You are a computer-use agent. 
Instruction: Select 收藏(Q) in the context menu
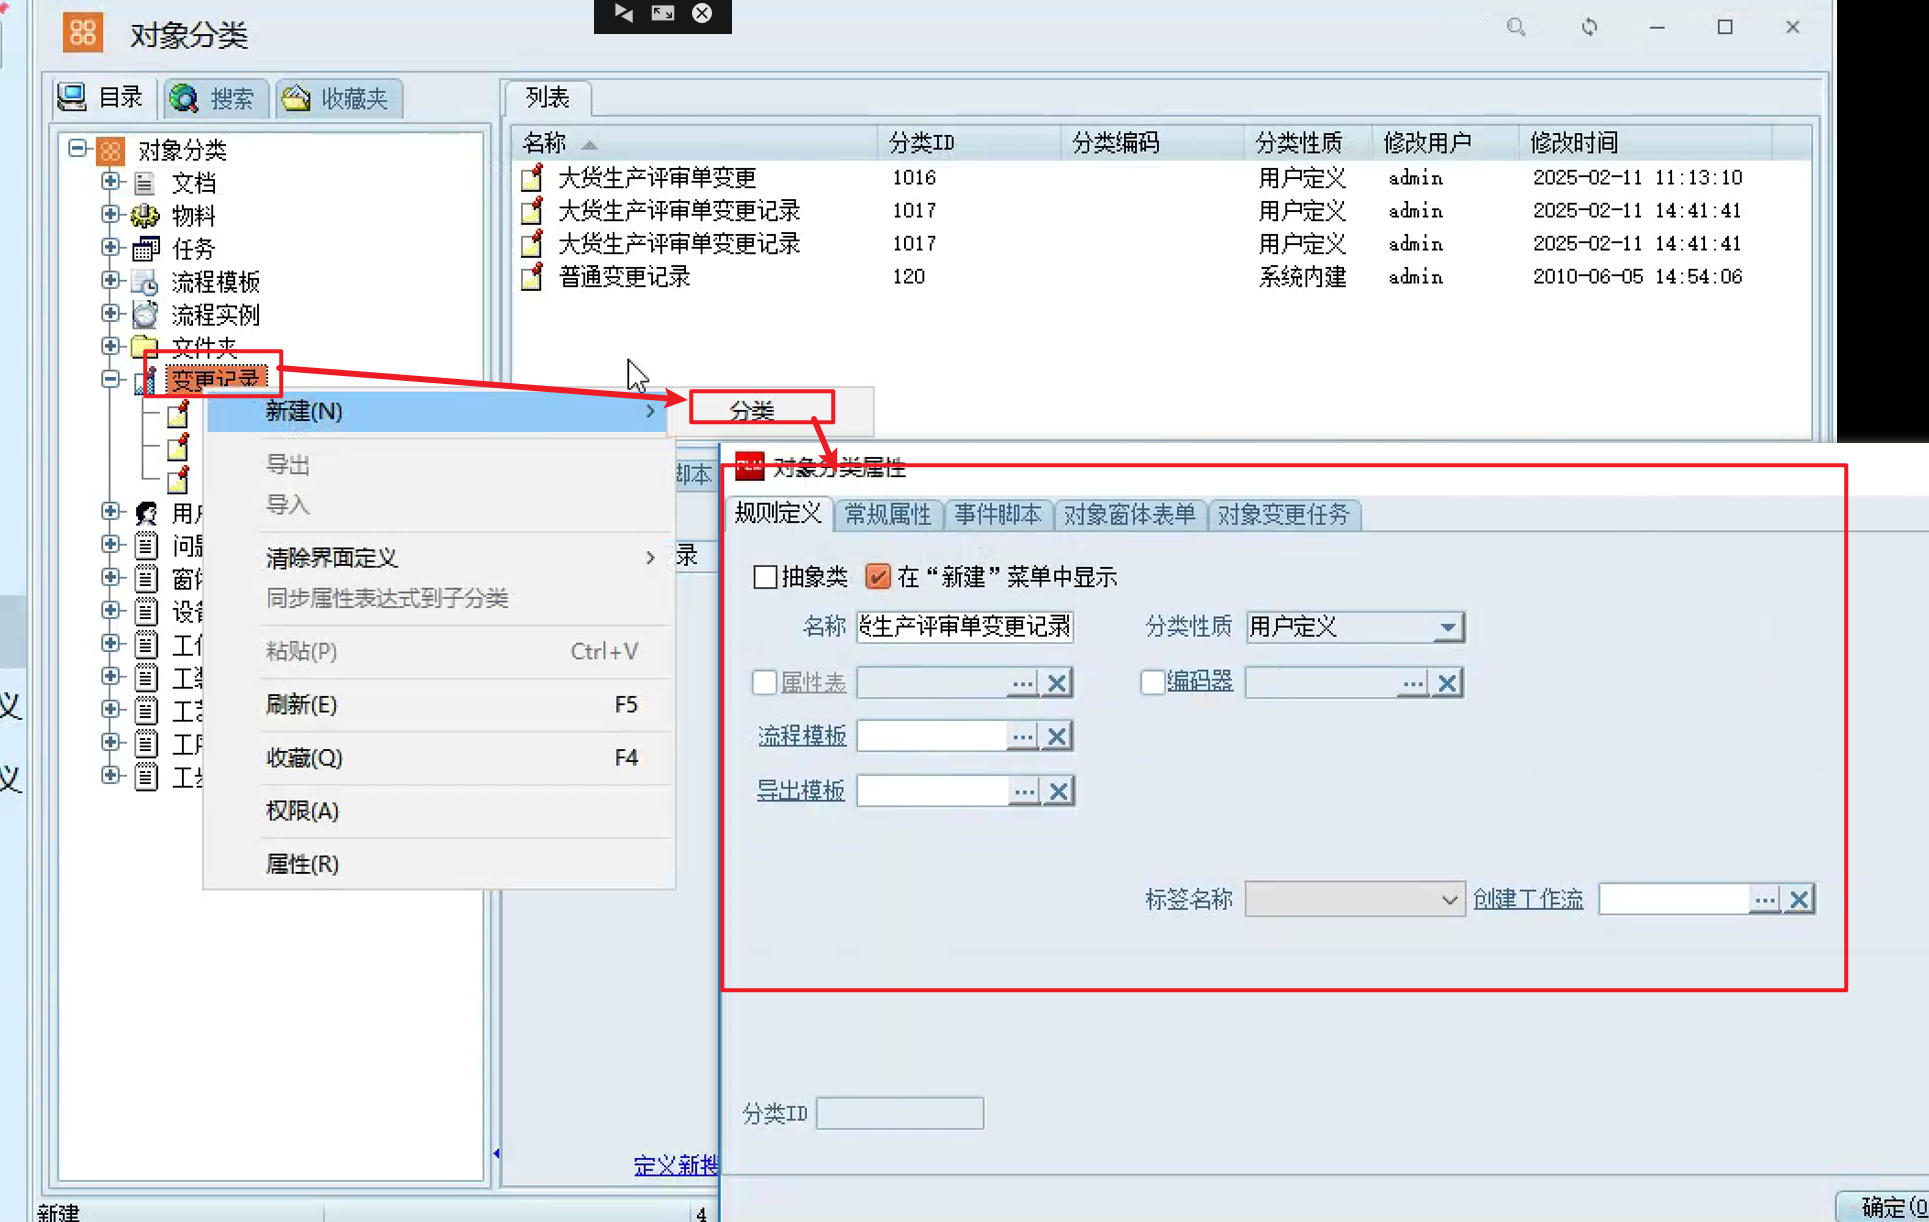[x=439, y=758]
